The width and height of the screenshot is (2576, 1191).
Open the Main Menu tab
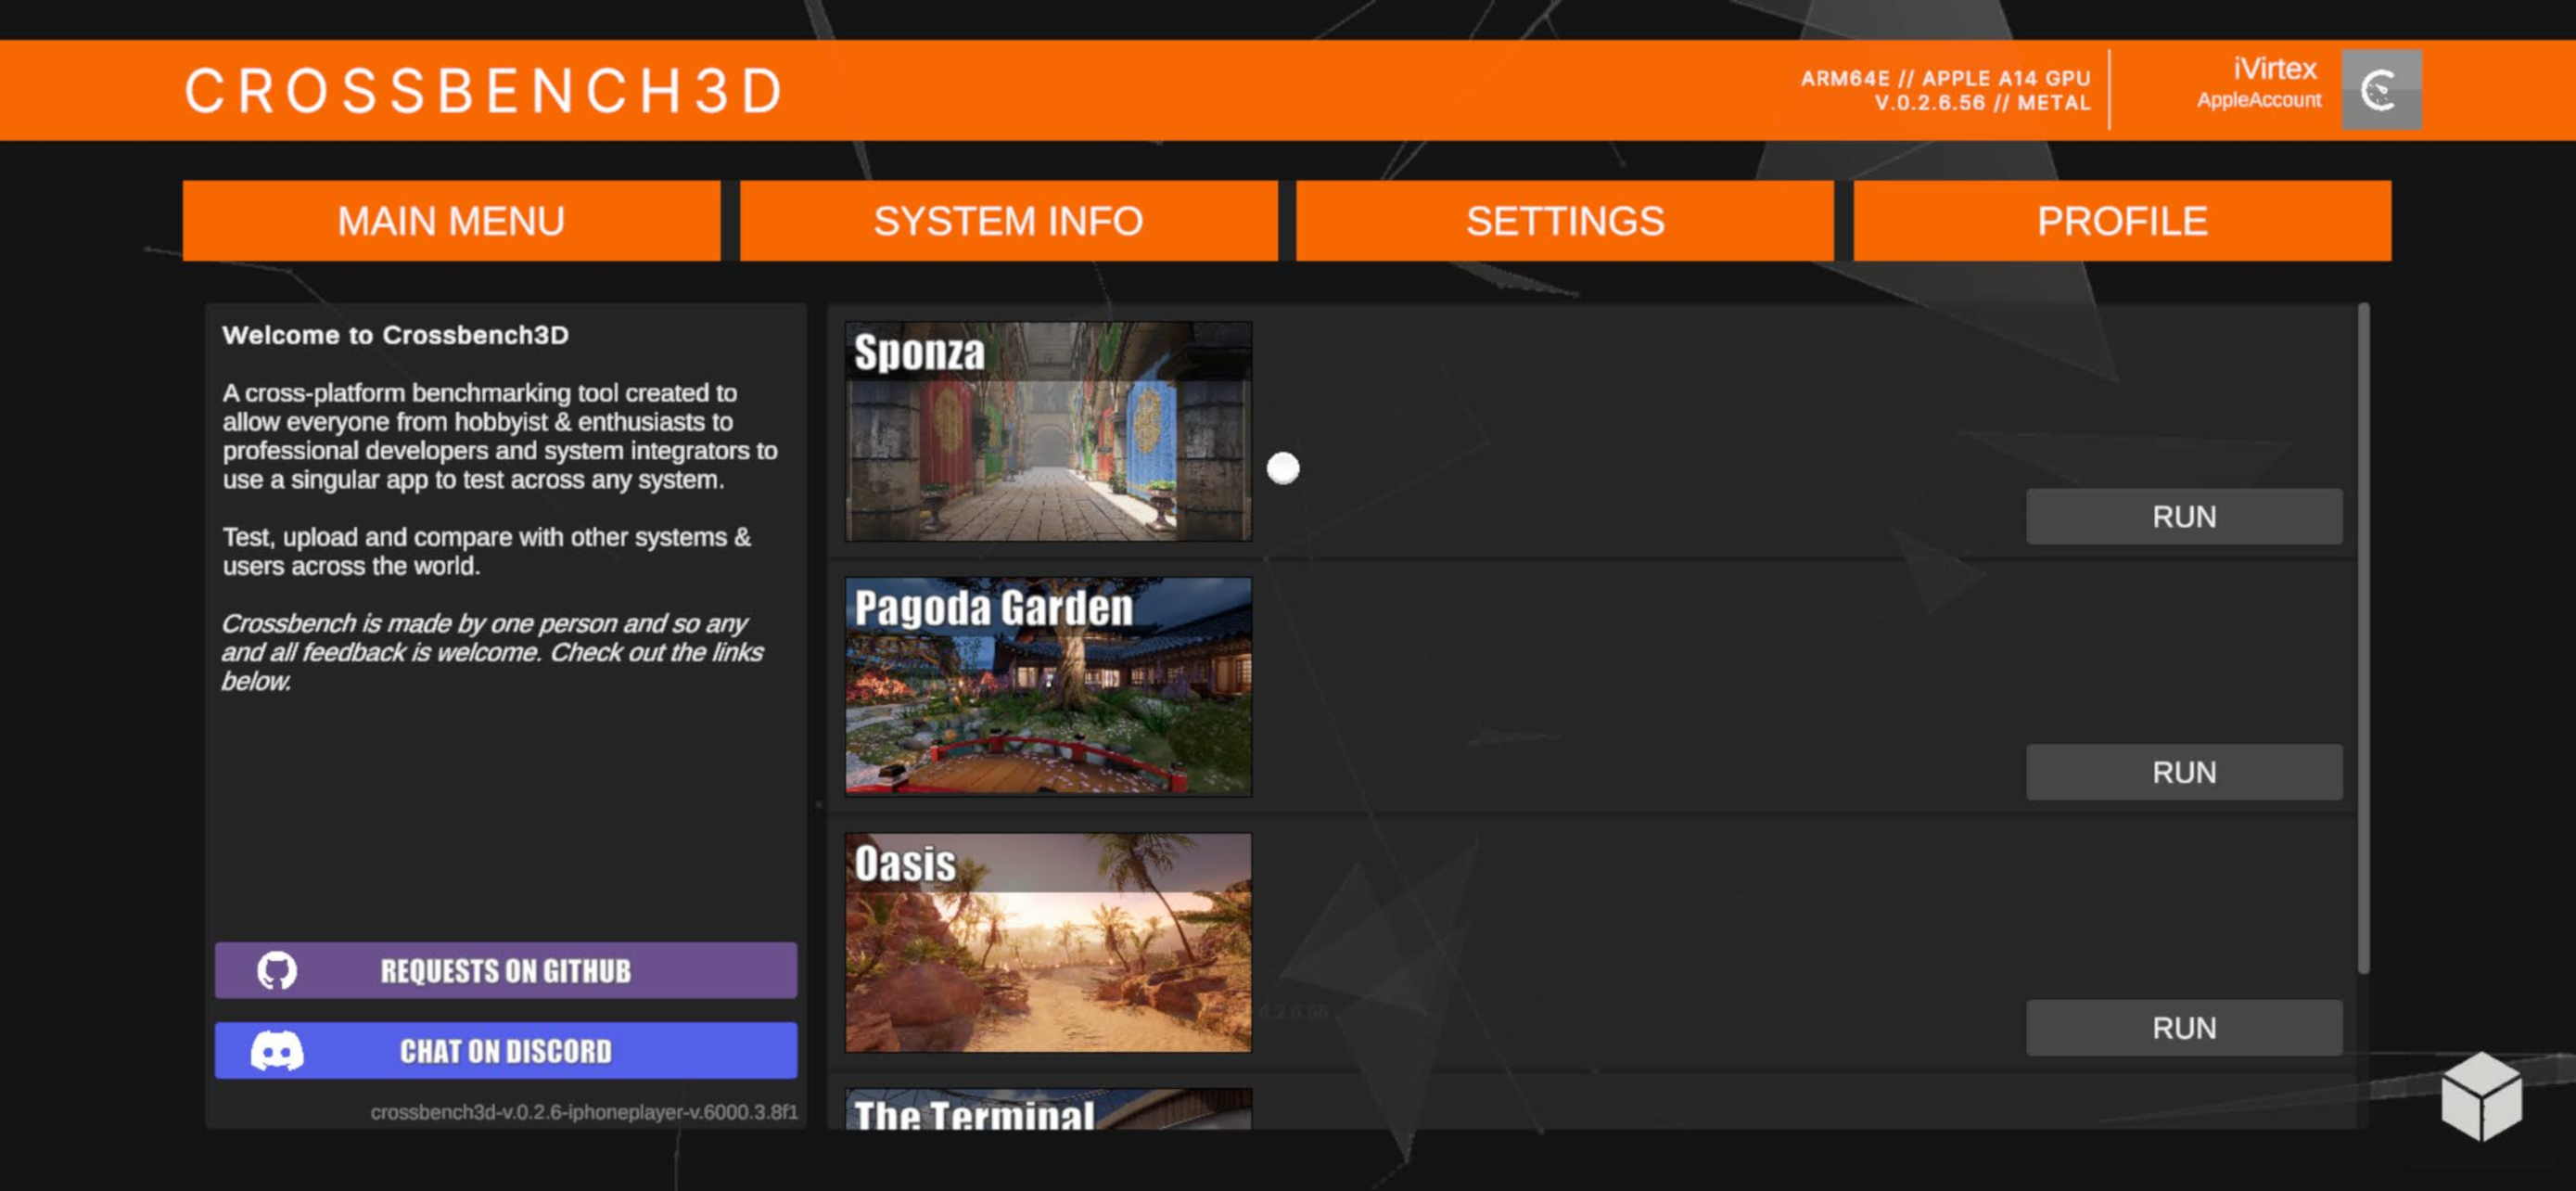pyautogui.click(x=451, y=221)
